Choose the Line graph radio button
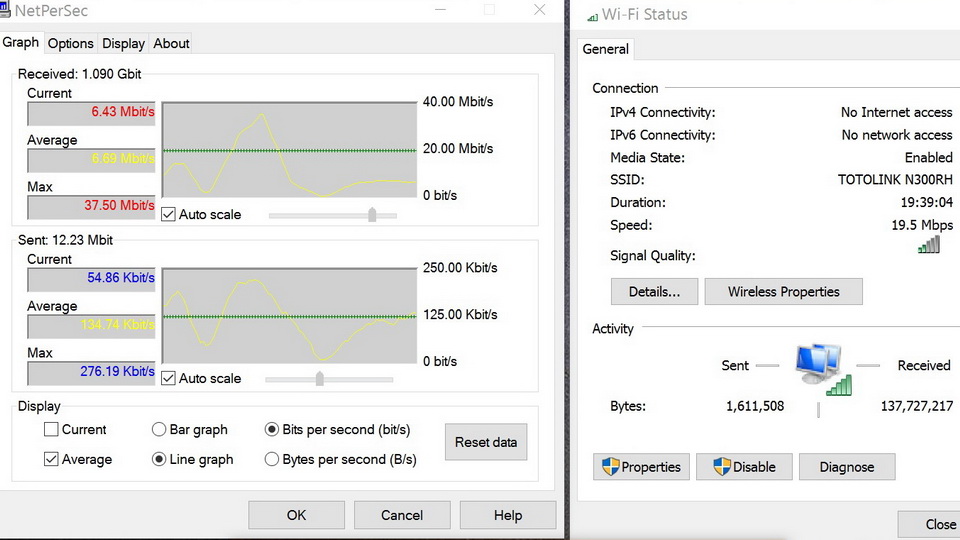The image size is (960, 540). (159, 460)
